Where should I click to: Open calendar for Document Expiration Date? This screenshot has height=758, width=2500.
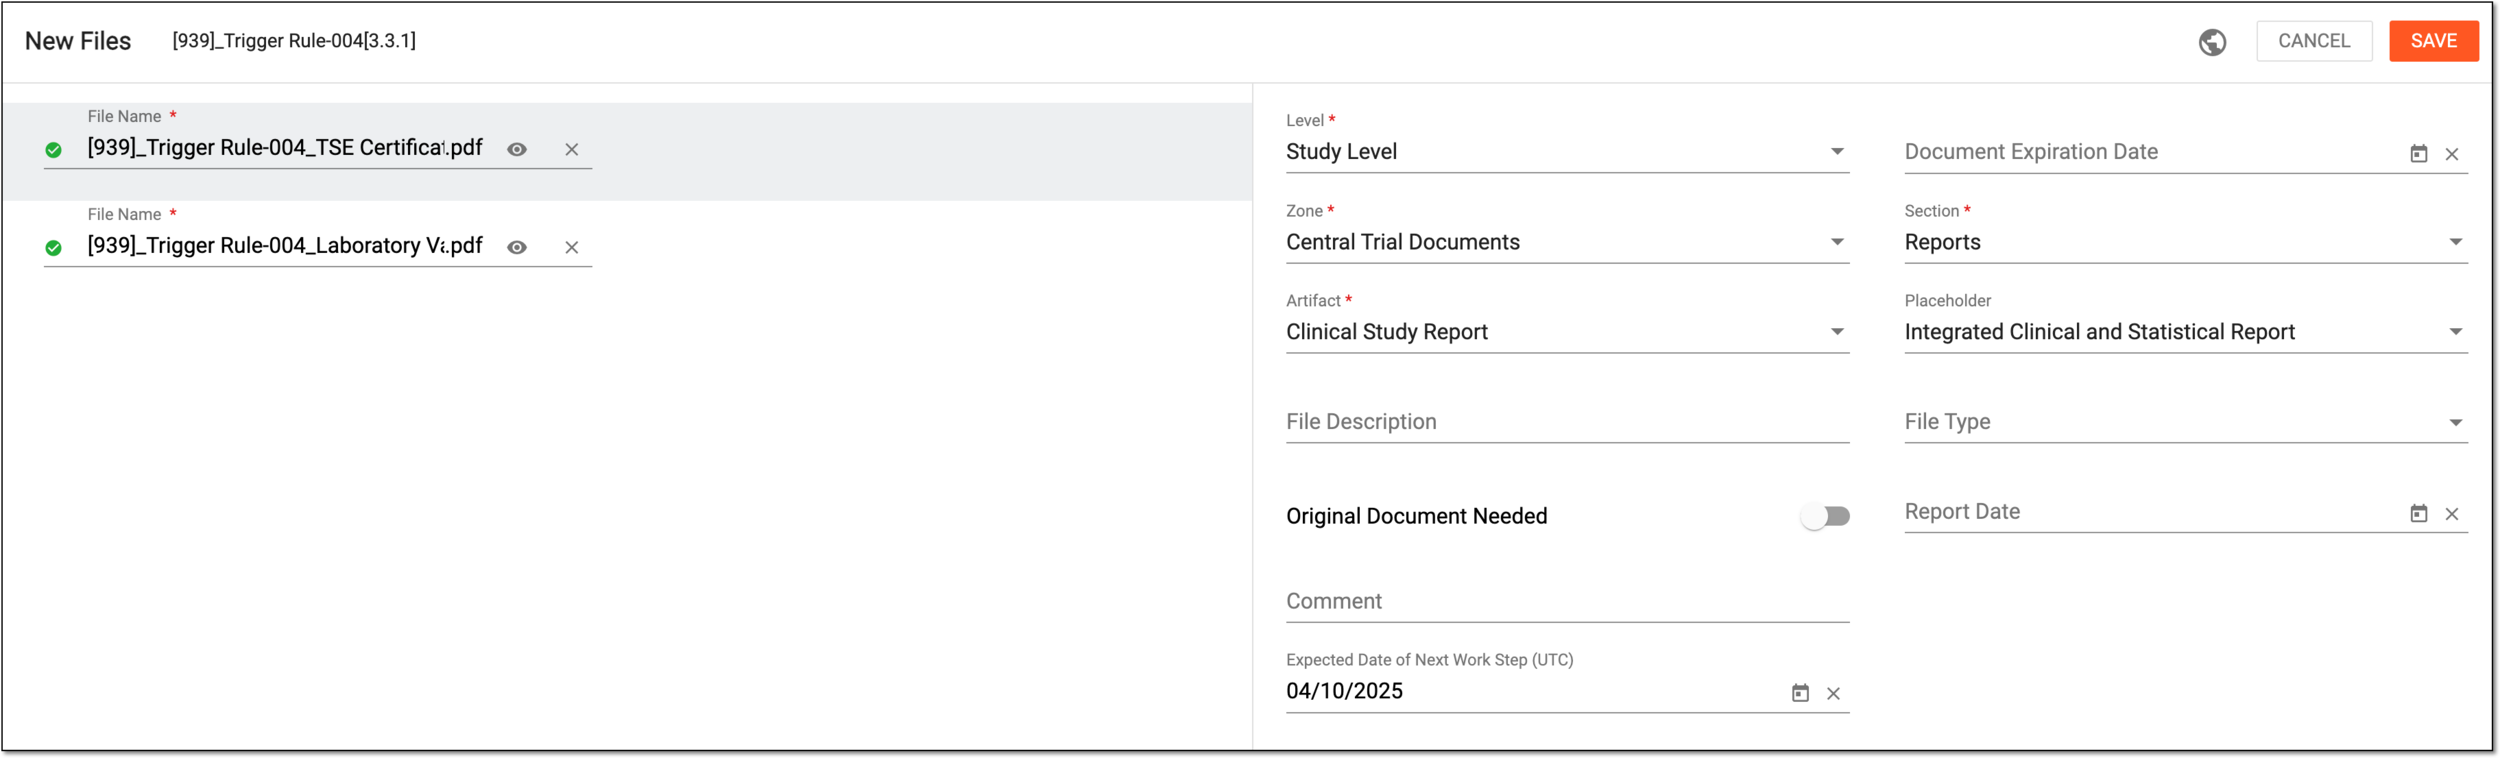2418,154
